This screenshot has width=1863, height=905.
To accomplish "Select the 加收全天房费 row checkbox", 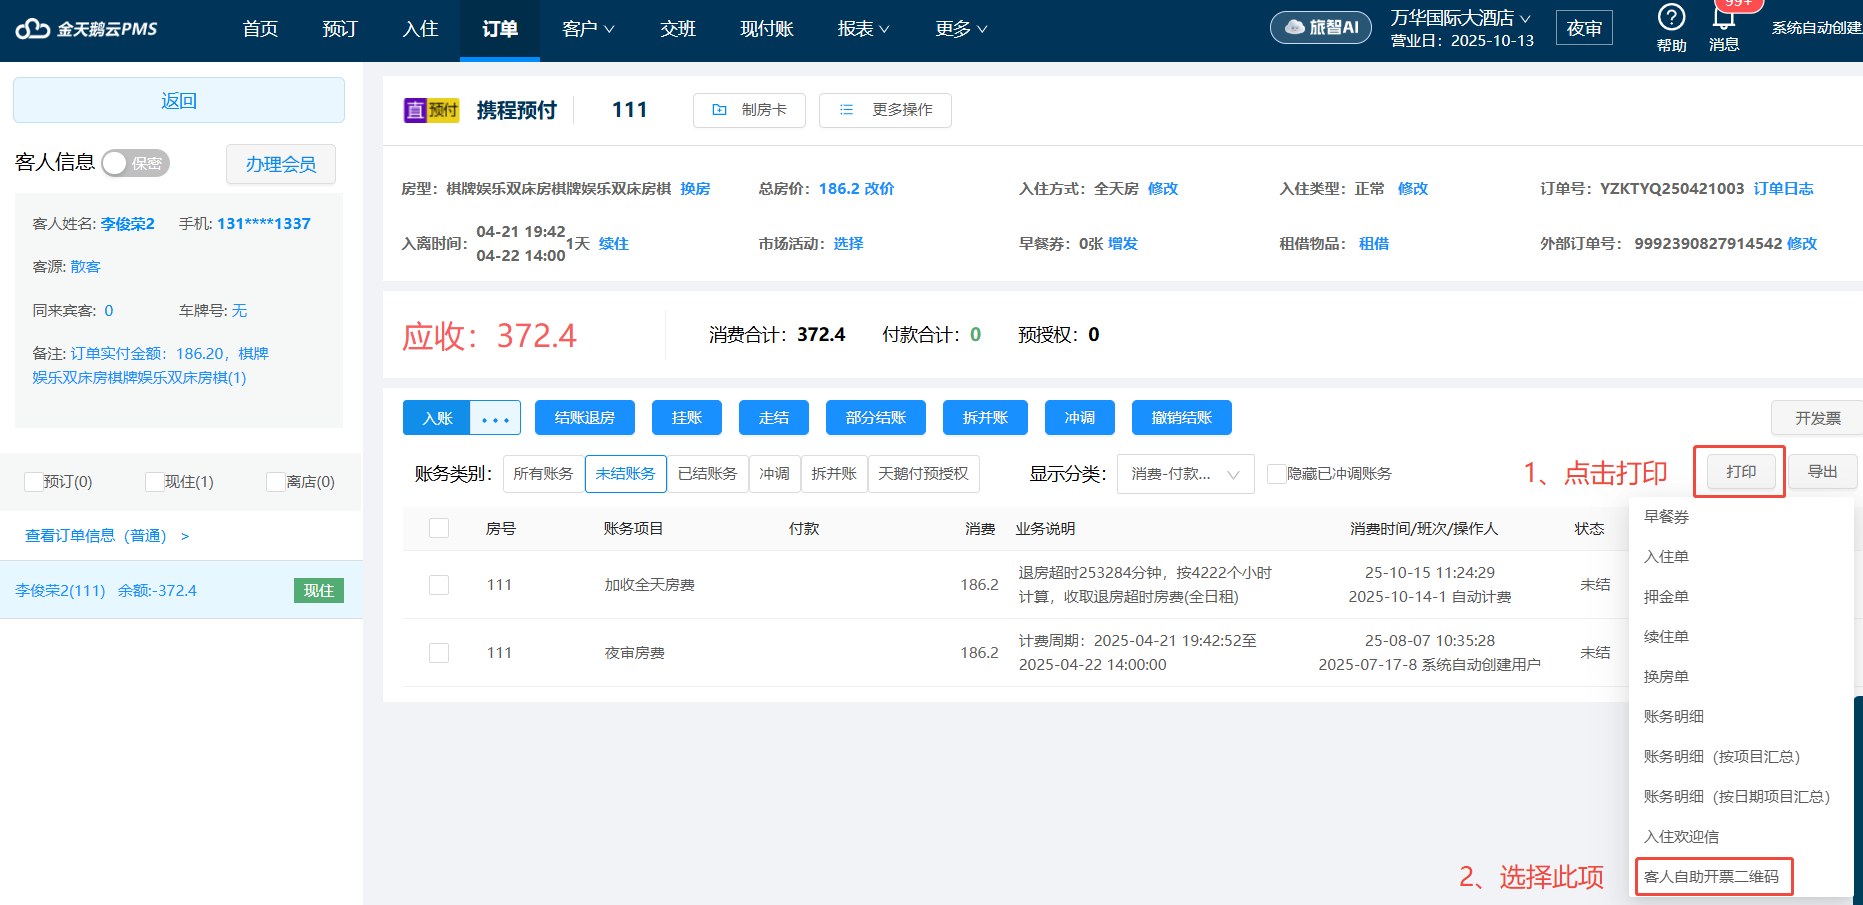I will 439,585.
